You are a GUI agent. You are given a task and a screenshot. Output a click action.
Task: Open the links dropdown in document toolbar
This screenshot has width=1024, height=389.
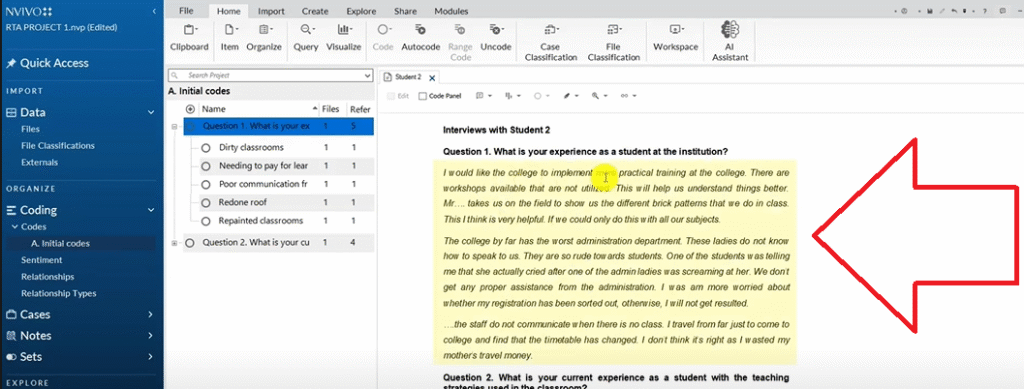(x=628, y=96)
